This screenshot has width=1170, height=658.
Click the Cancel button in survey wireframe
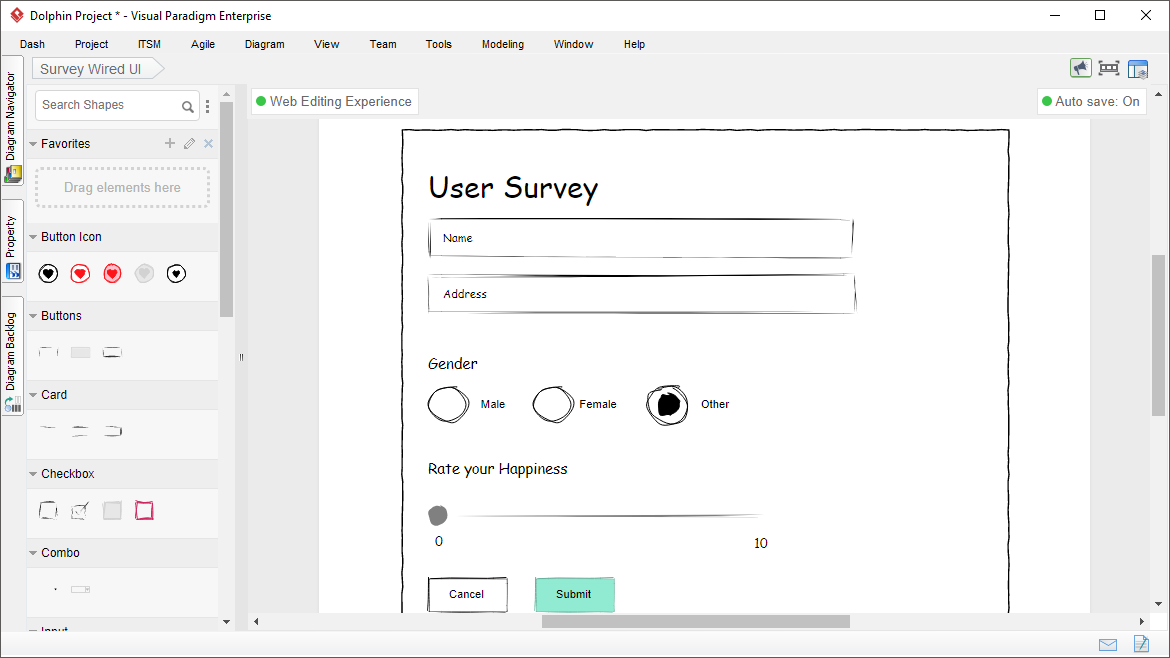point(467,595)
